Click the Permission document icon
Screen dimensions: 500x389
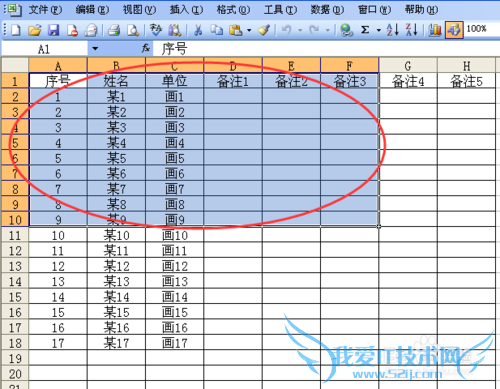(72, 30)
